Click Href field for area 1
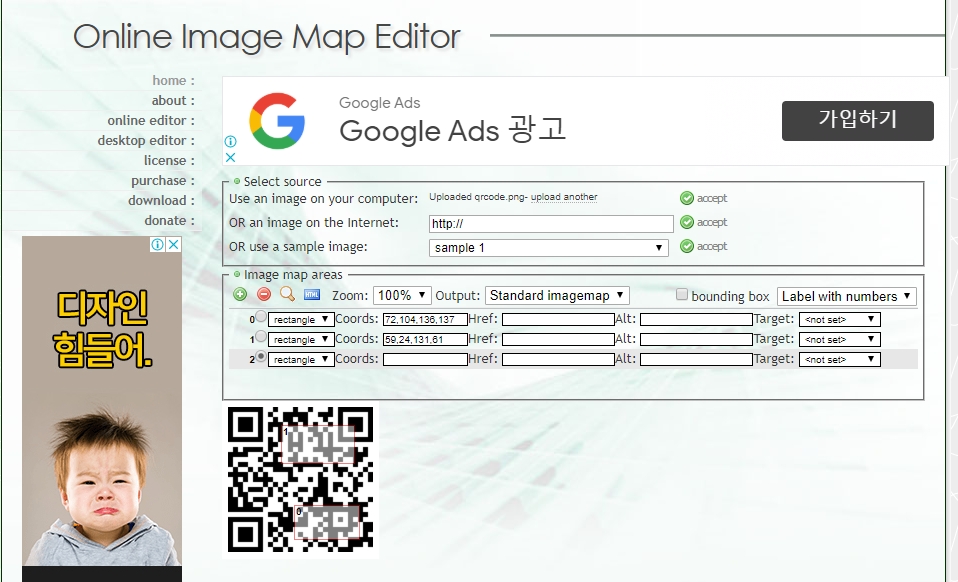Screen dimensions: 958x582 click(558, 340)
